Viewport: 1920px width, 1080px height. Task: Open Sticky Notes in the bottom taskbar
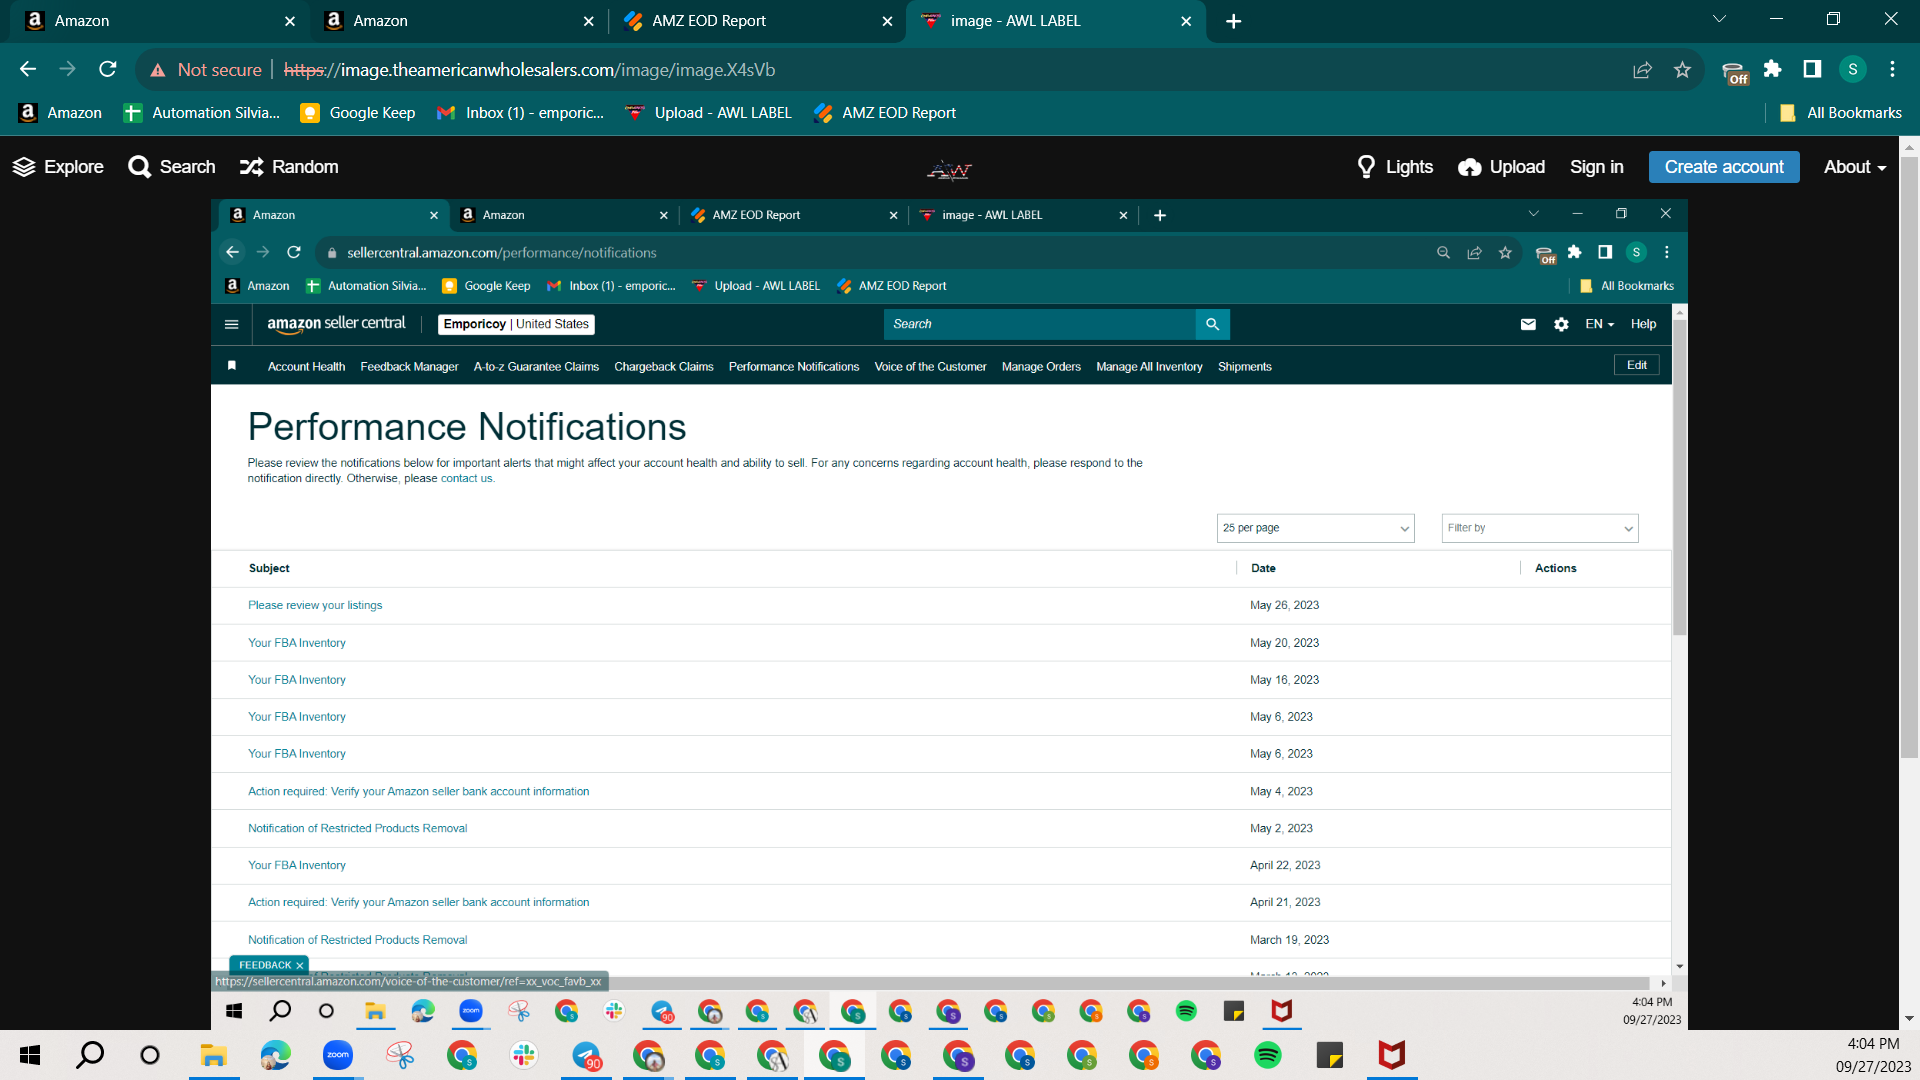(x=1329, y=1055)
